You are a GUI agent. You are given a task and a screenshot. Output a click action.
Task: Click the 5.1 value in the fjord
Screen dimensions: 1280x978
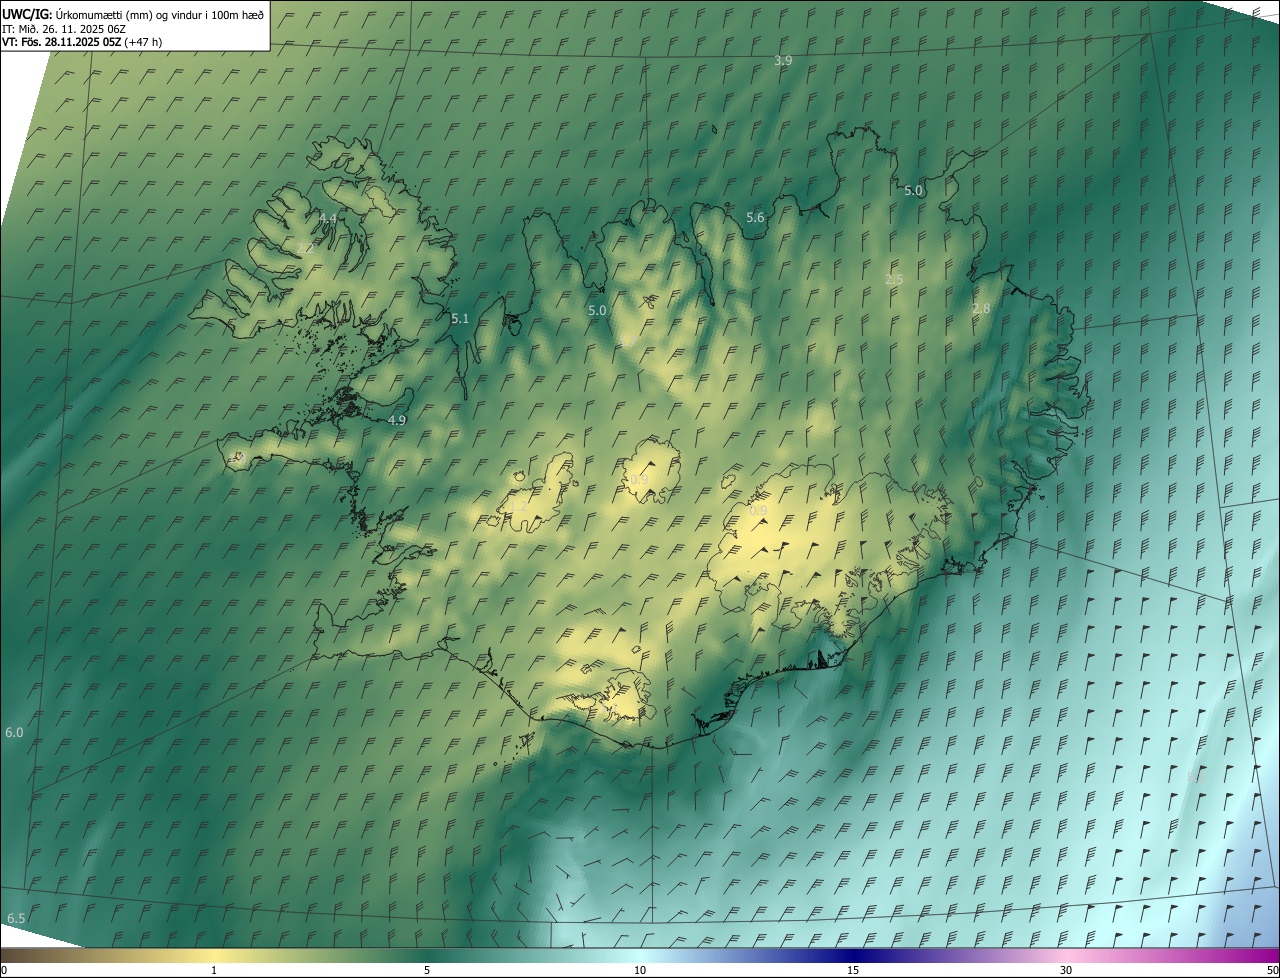coord(460,319)
